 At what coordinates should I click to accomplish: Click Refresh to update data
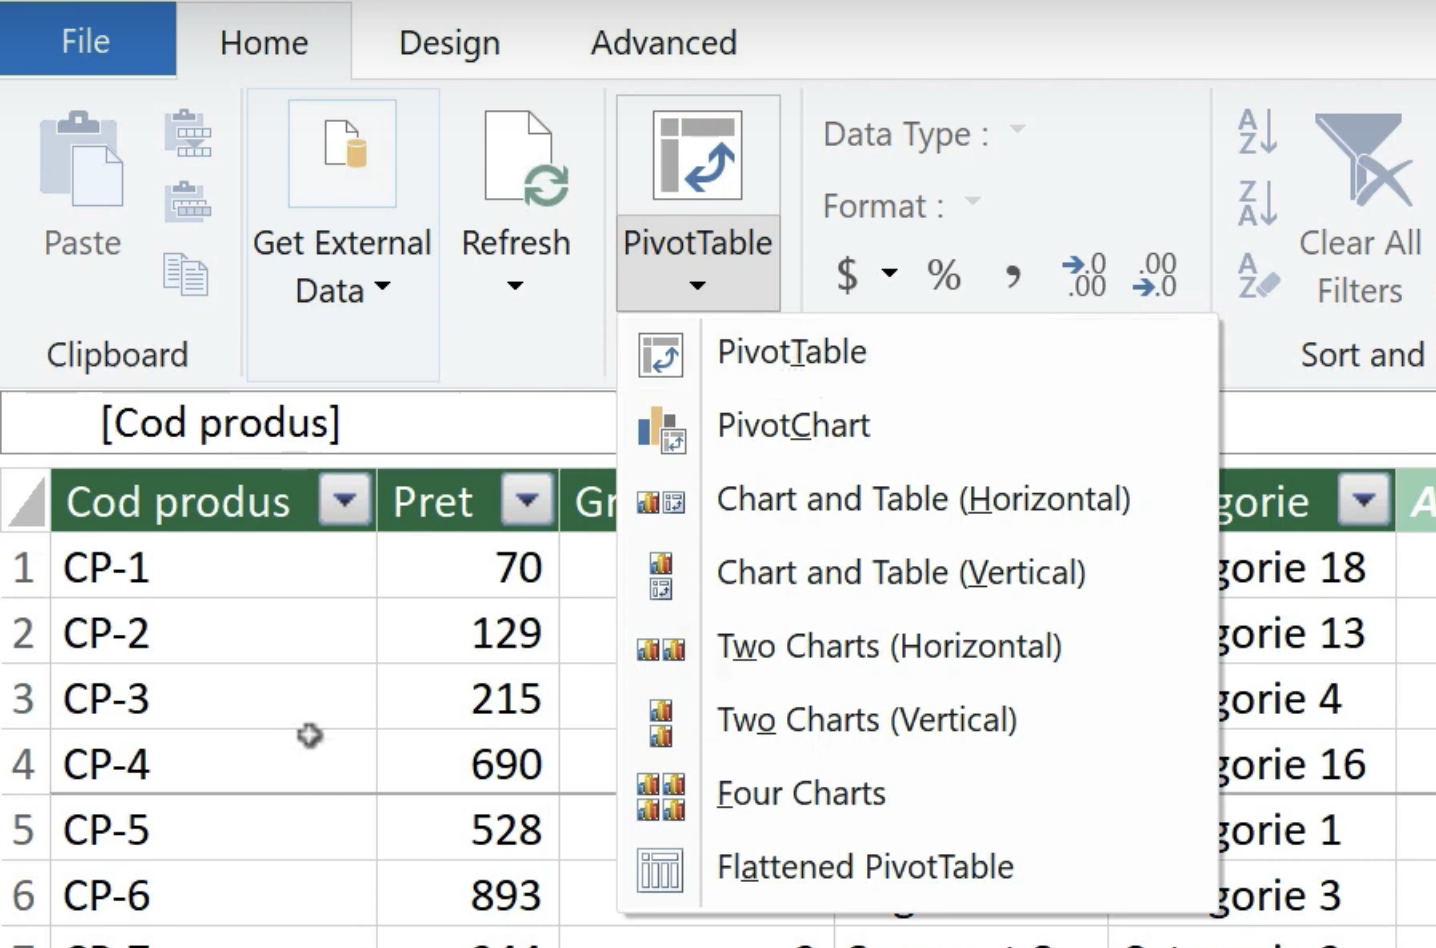click(x=516, y=200)
